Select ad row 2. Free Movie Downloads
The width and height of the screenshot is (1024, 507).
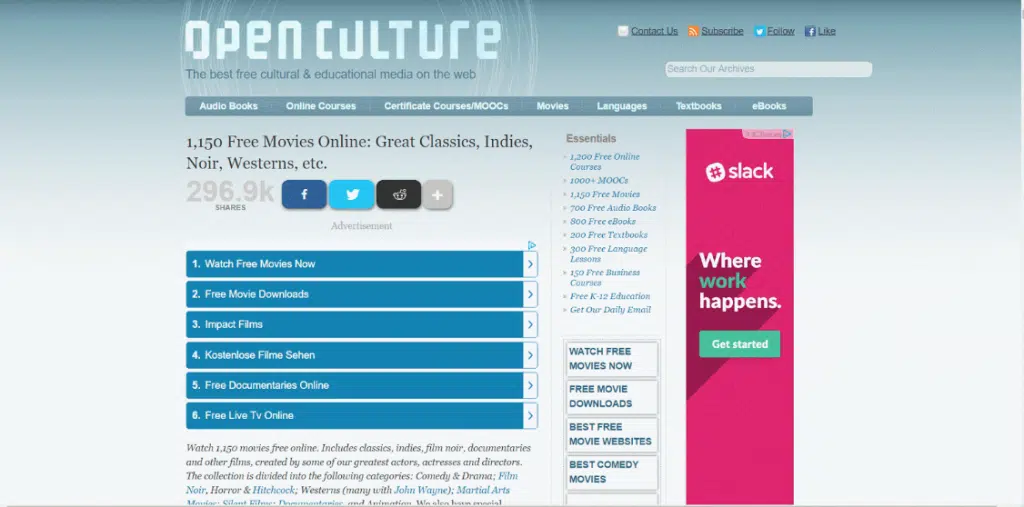361,294
